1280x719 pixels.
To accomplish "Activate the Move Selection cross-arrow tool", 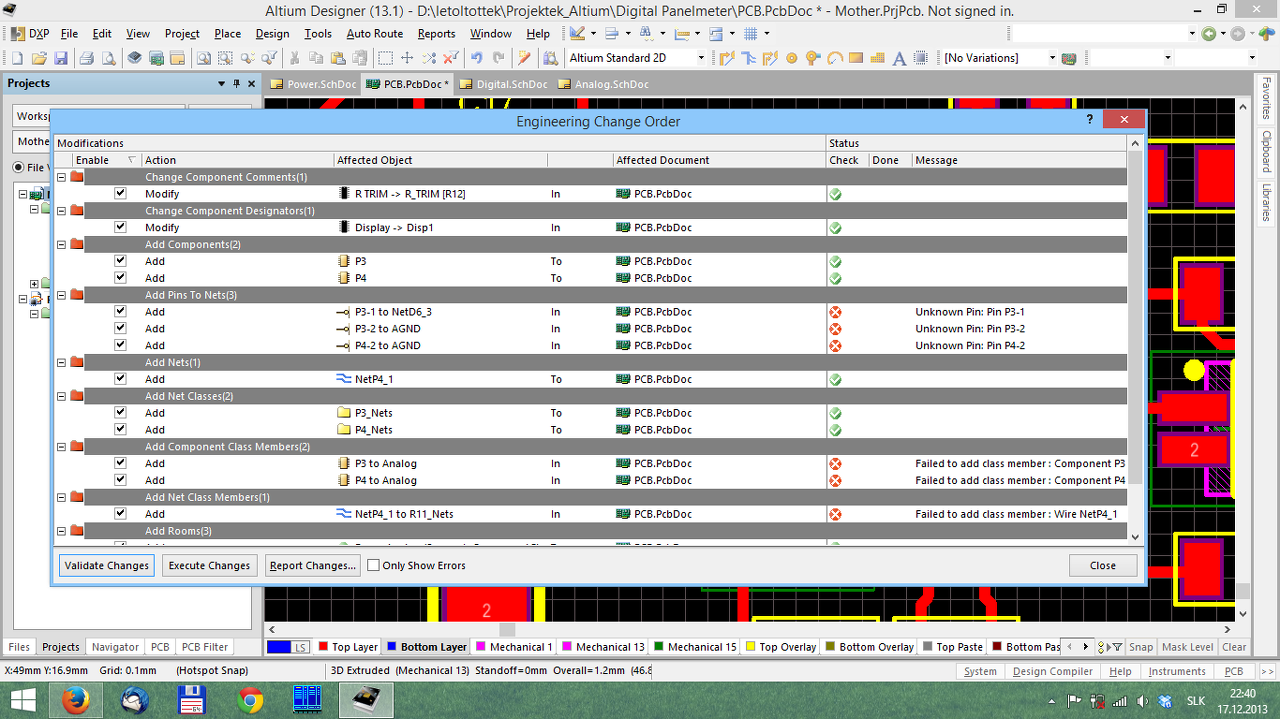I will tap(407, 58).
